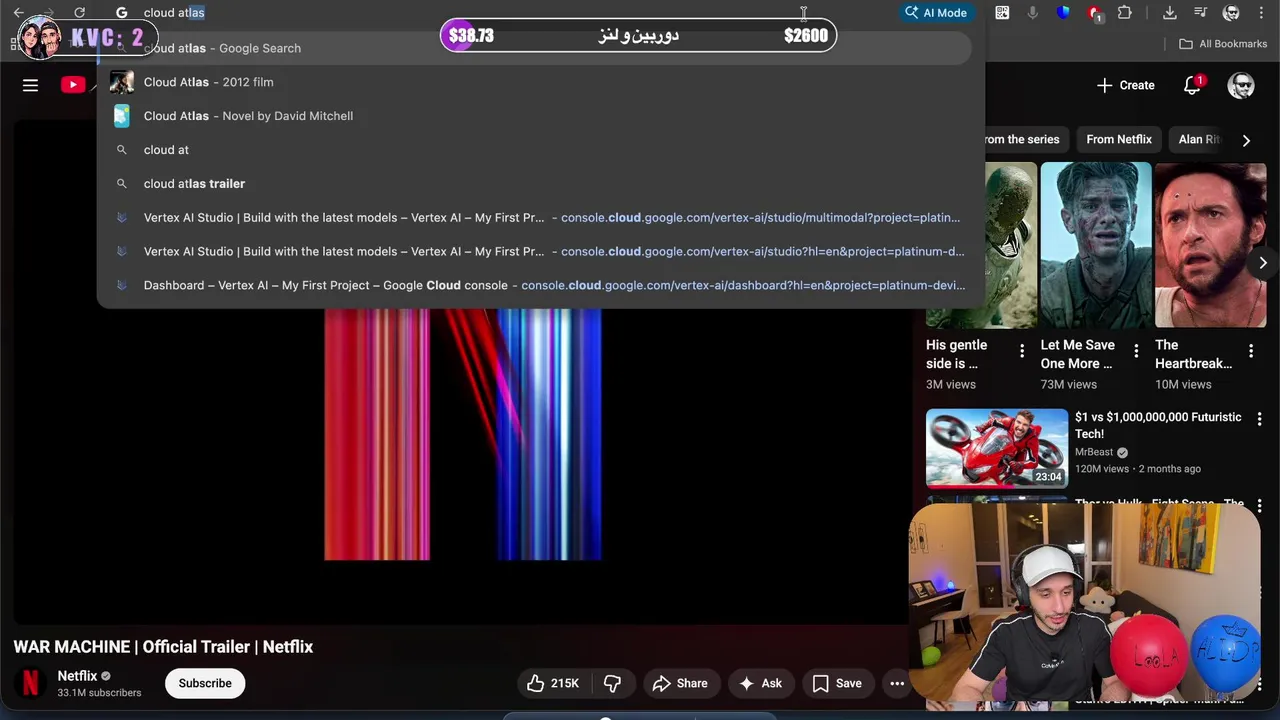Open the red extension with badge 1

point(1094,14)
